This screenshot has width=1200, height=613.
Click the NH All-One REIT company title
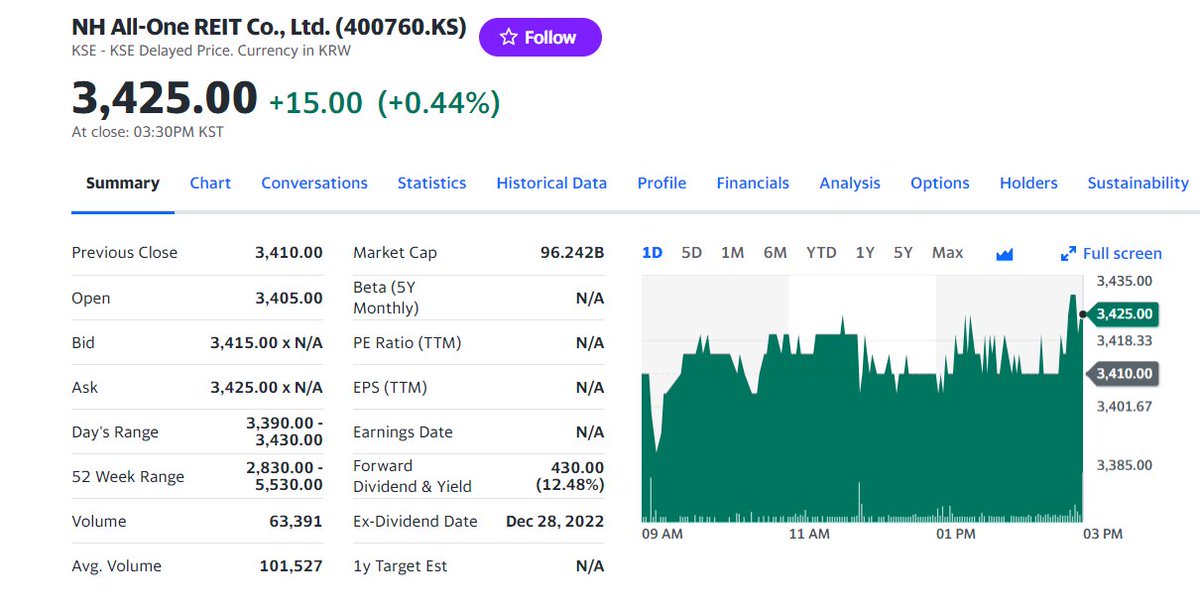coord(269,27)
